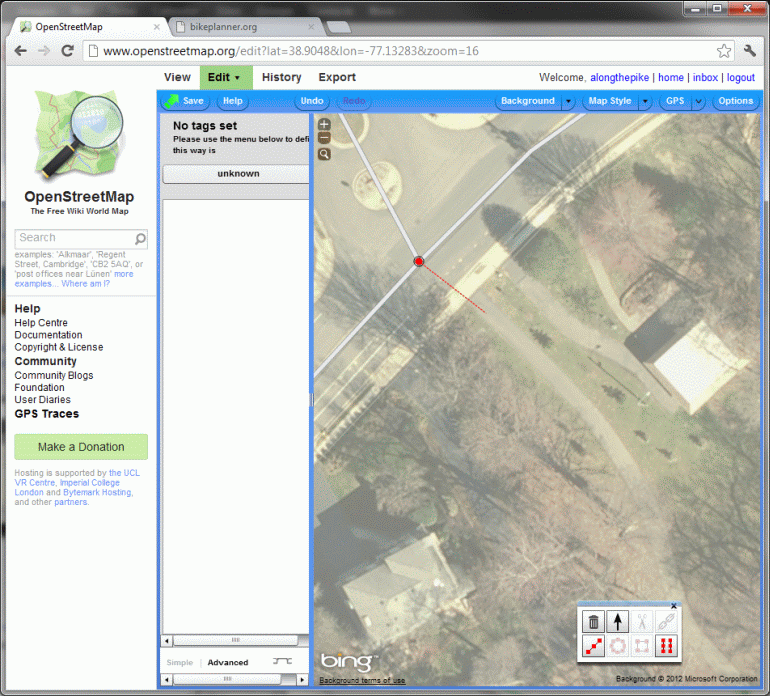Open a new browser tab
Screen dimensions: 770x696
coord(339,27)
